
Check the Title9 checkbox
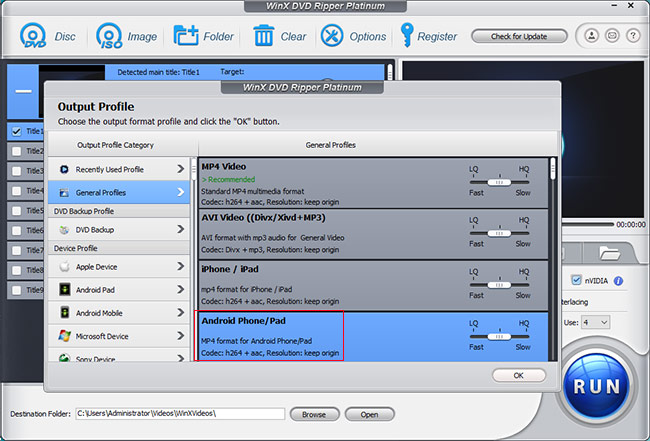point(17,290)
